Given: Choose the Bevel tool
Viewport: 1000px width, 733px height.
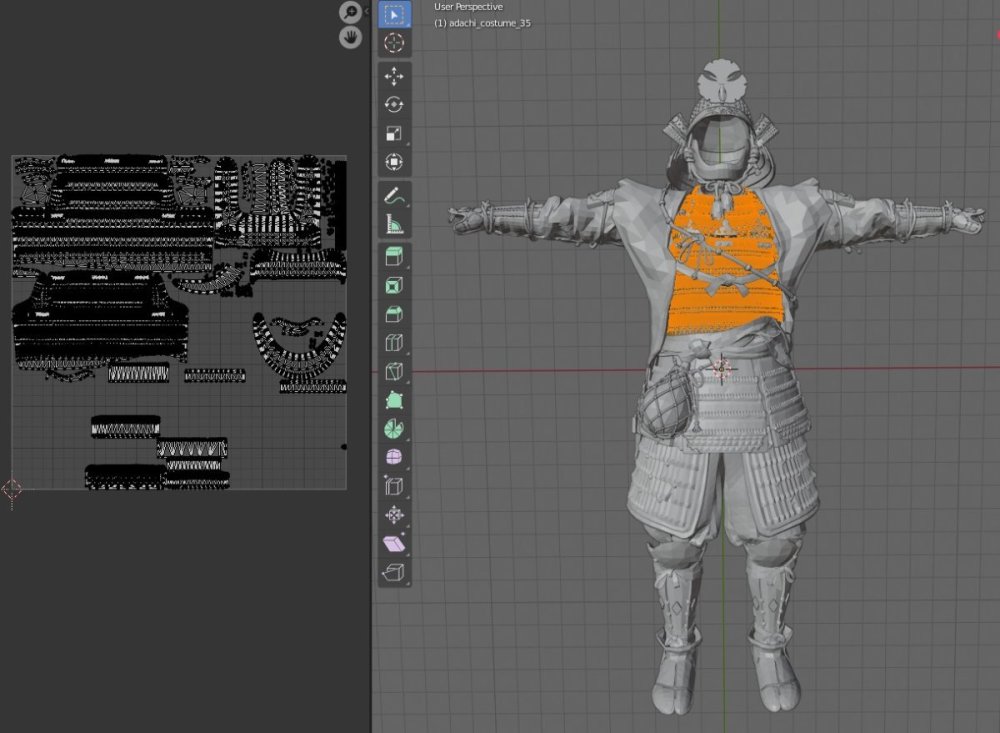Looking at the screenshot, I should [394, 343].
